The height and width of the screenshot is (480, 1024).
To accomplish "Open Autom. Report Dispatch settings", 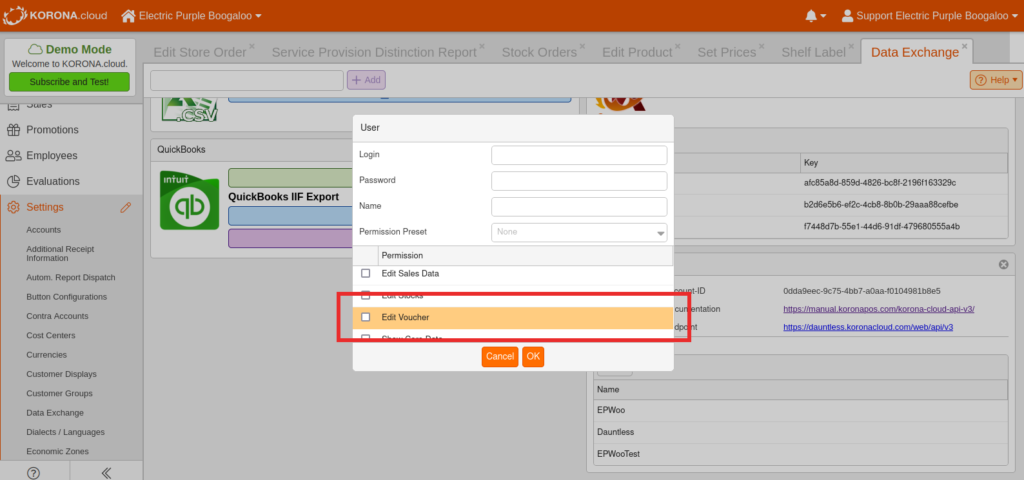I will click(x=71, y=278).
